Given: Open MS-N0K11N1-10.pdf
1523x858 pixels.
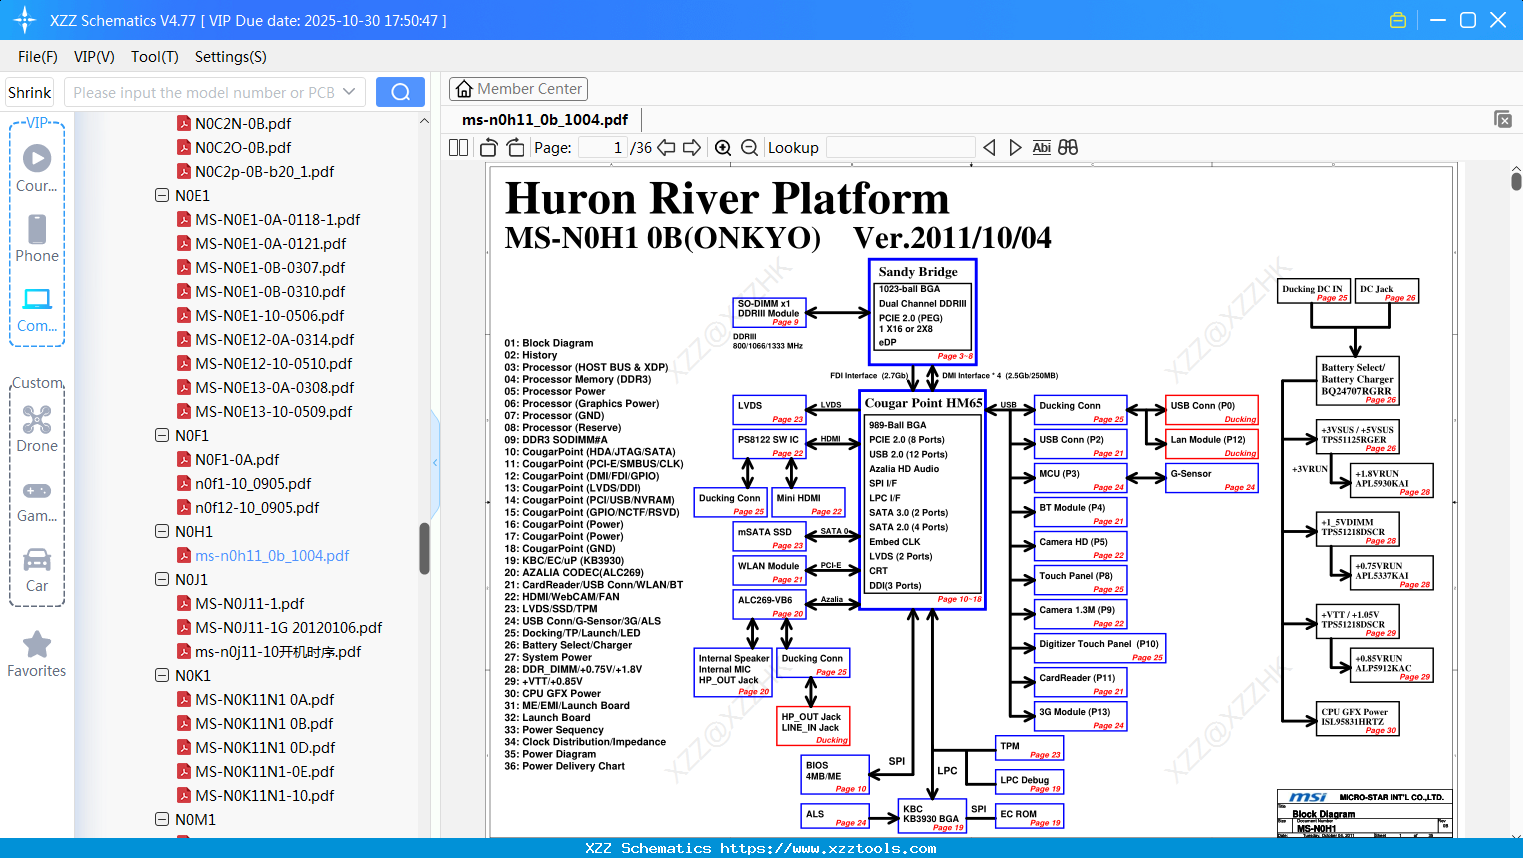Looking at the screenshot, I should click(x=265, y=796).
